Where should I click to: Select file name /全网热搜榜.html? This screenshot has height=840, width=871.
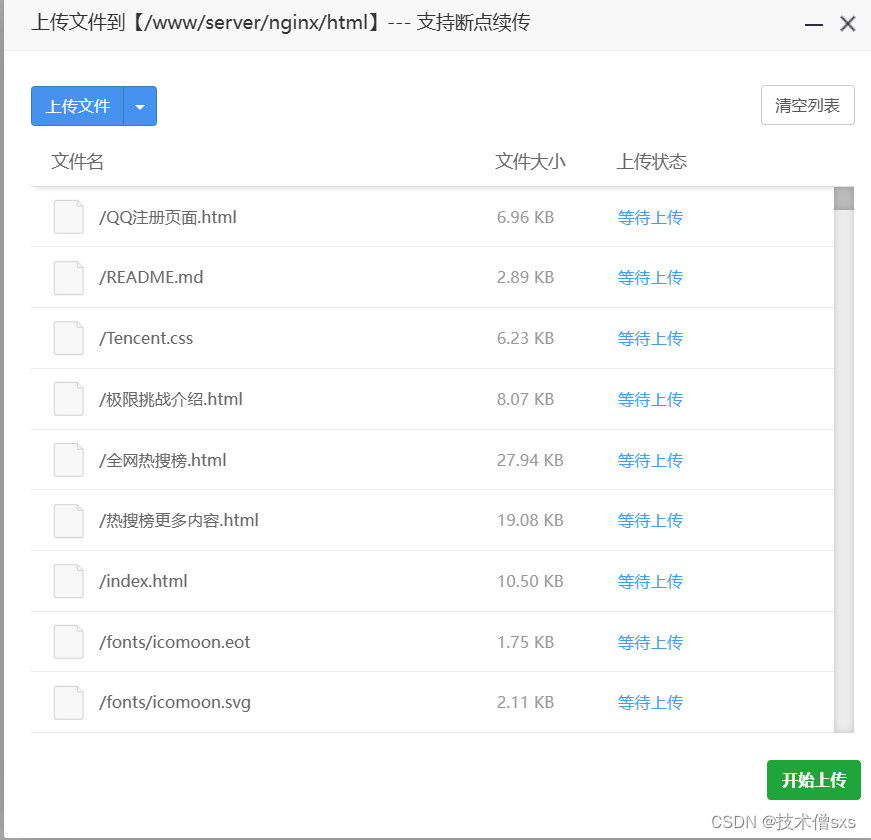click(163, 460)
